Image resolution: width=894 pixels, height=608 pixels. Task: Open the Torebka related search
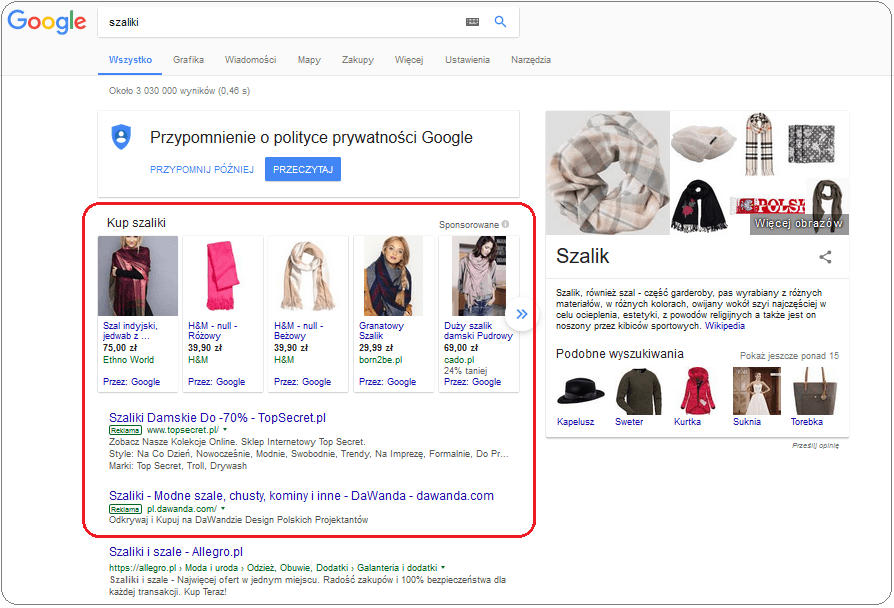pyautogui.click(x=807, y=421)
